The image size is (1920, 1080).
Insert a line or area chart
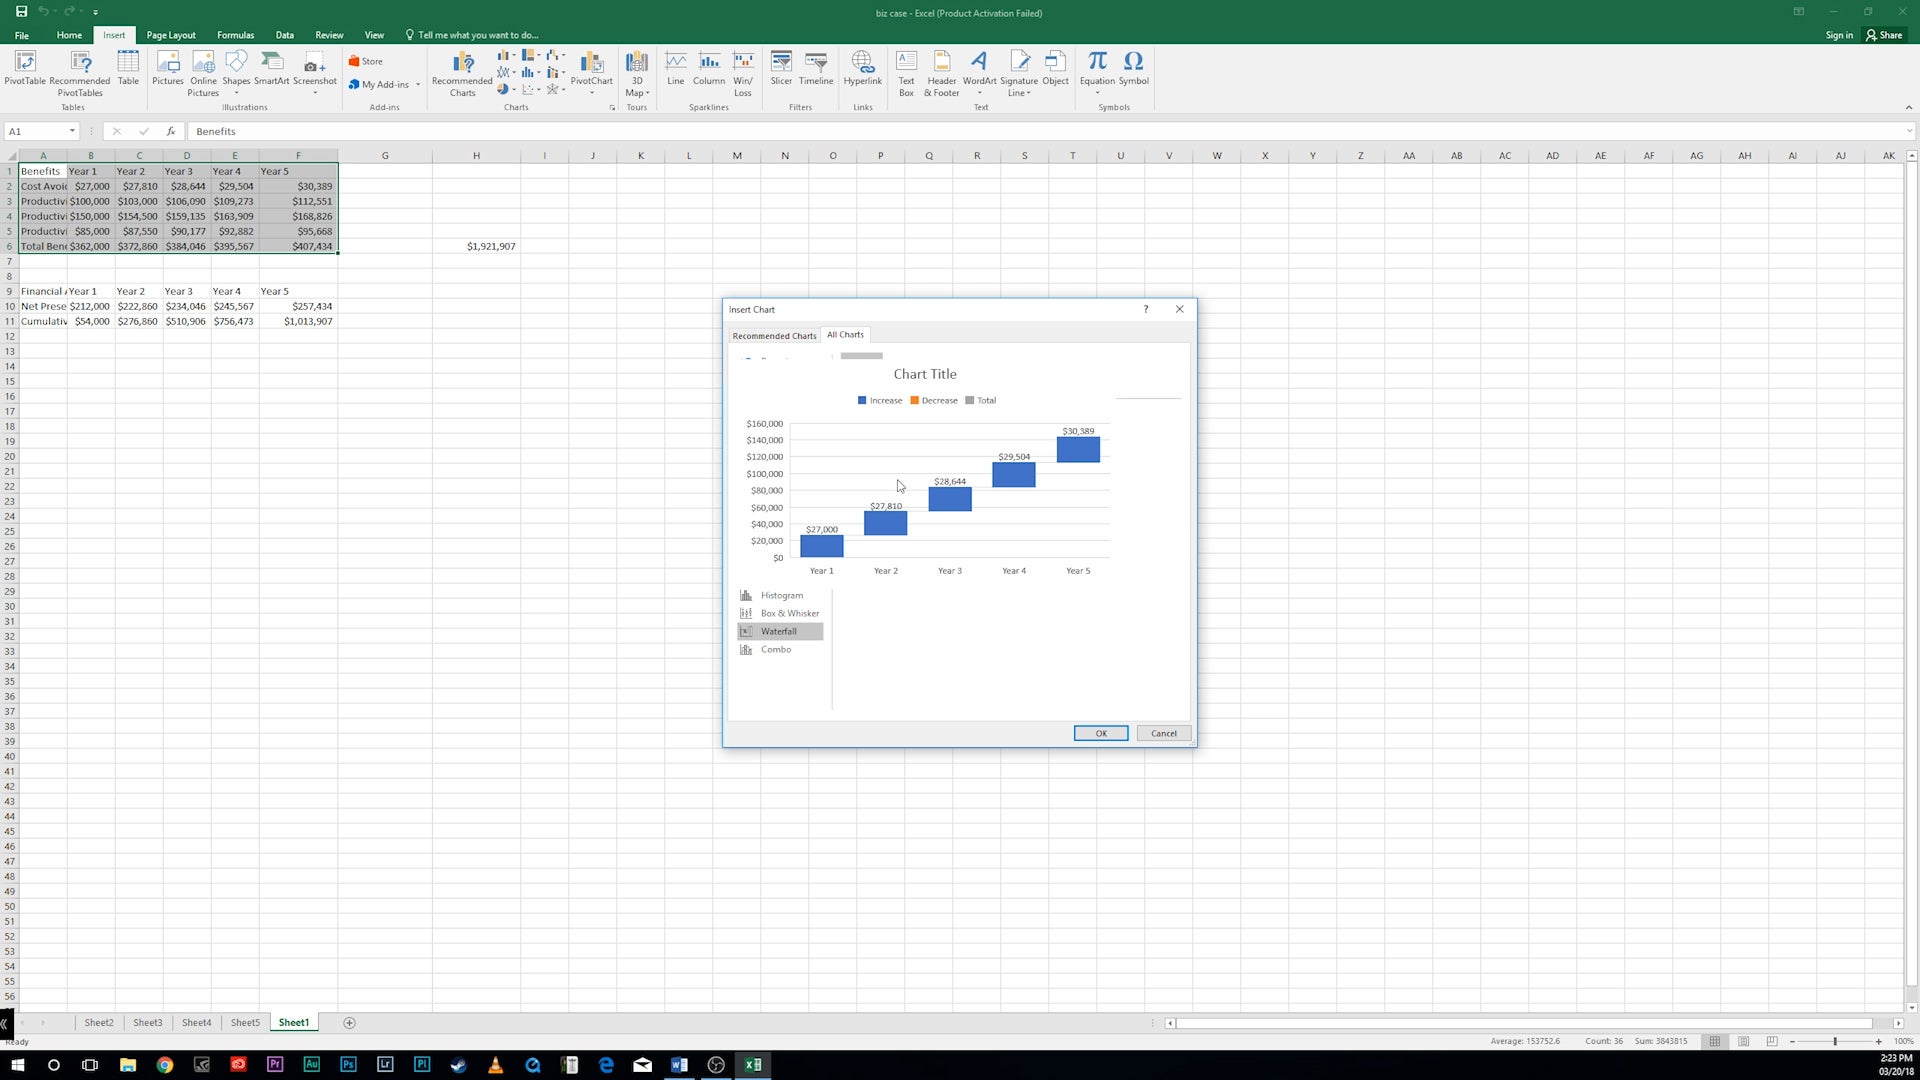[506, 72]
